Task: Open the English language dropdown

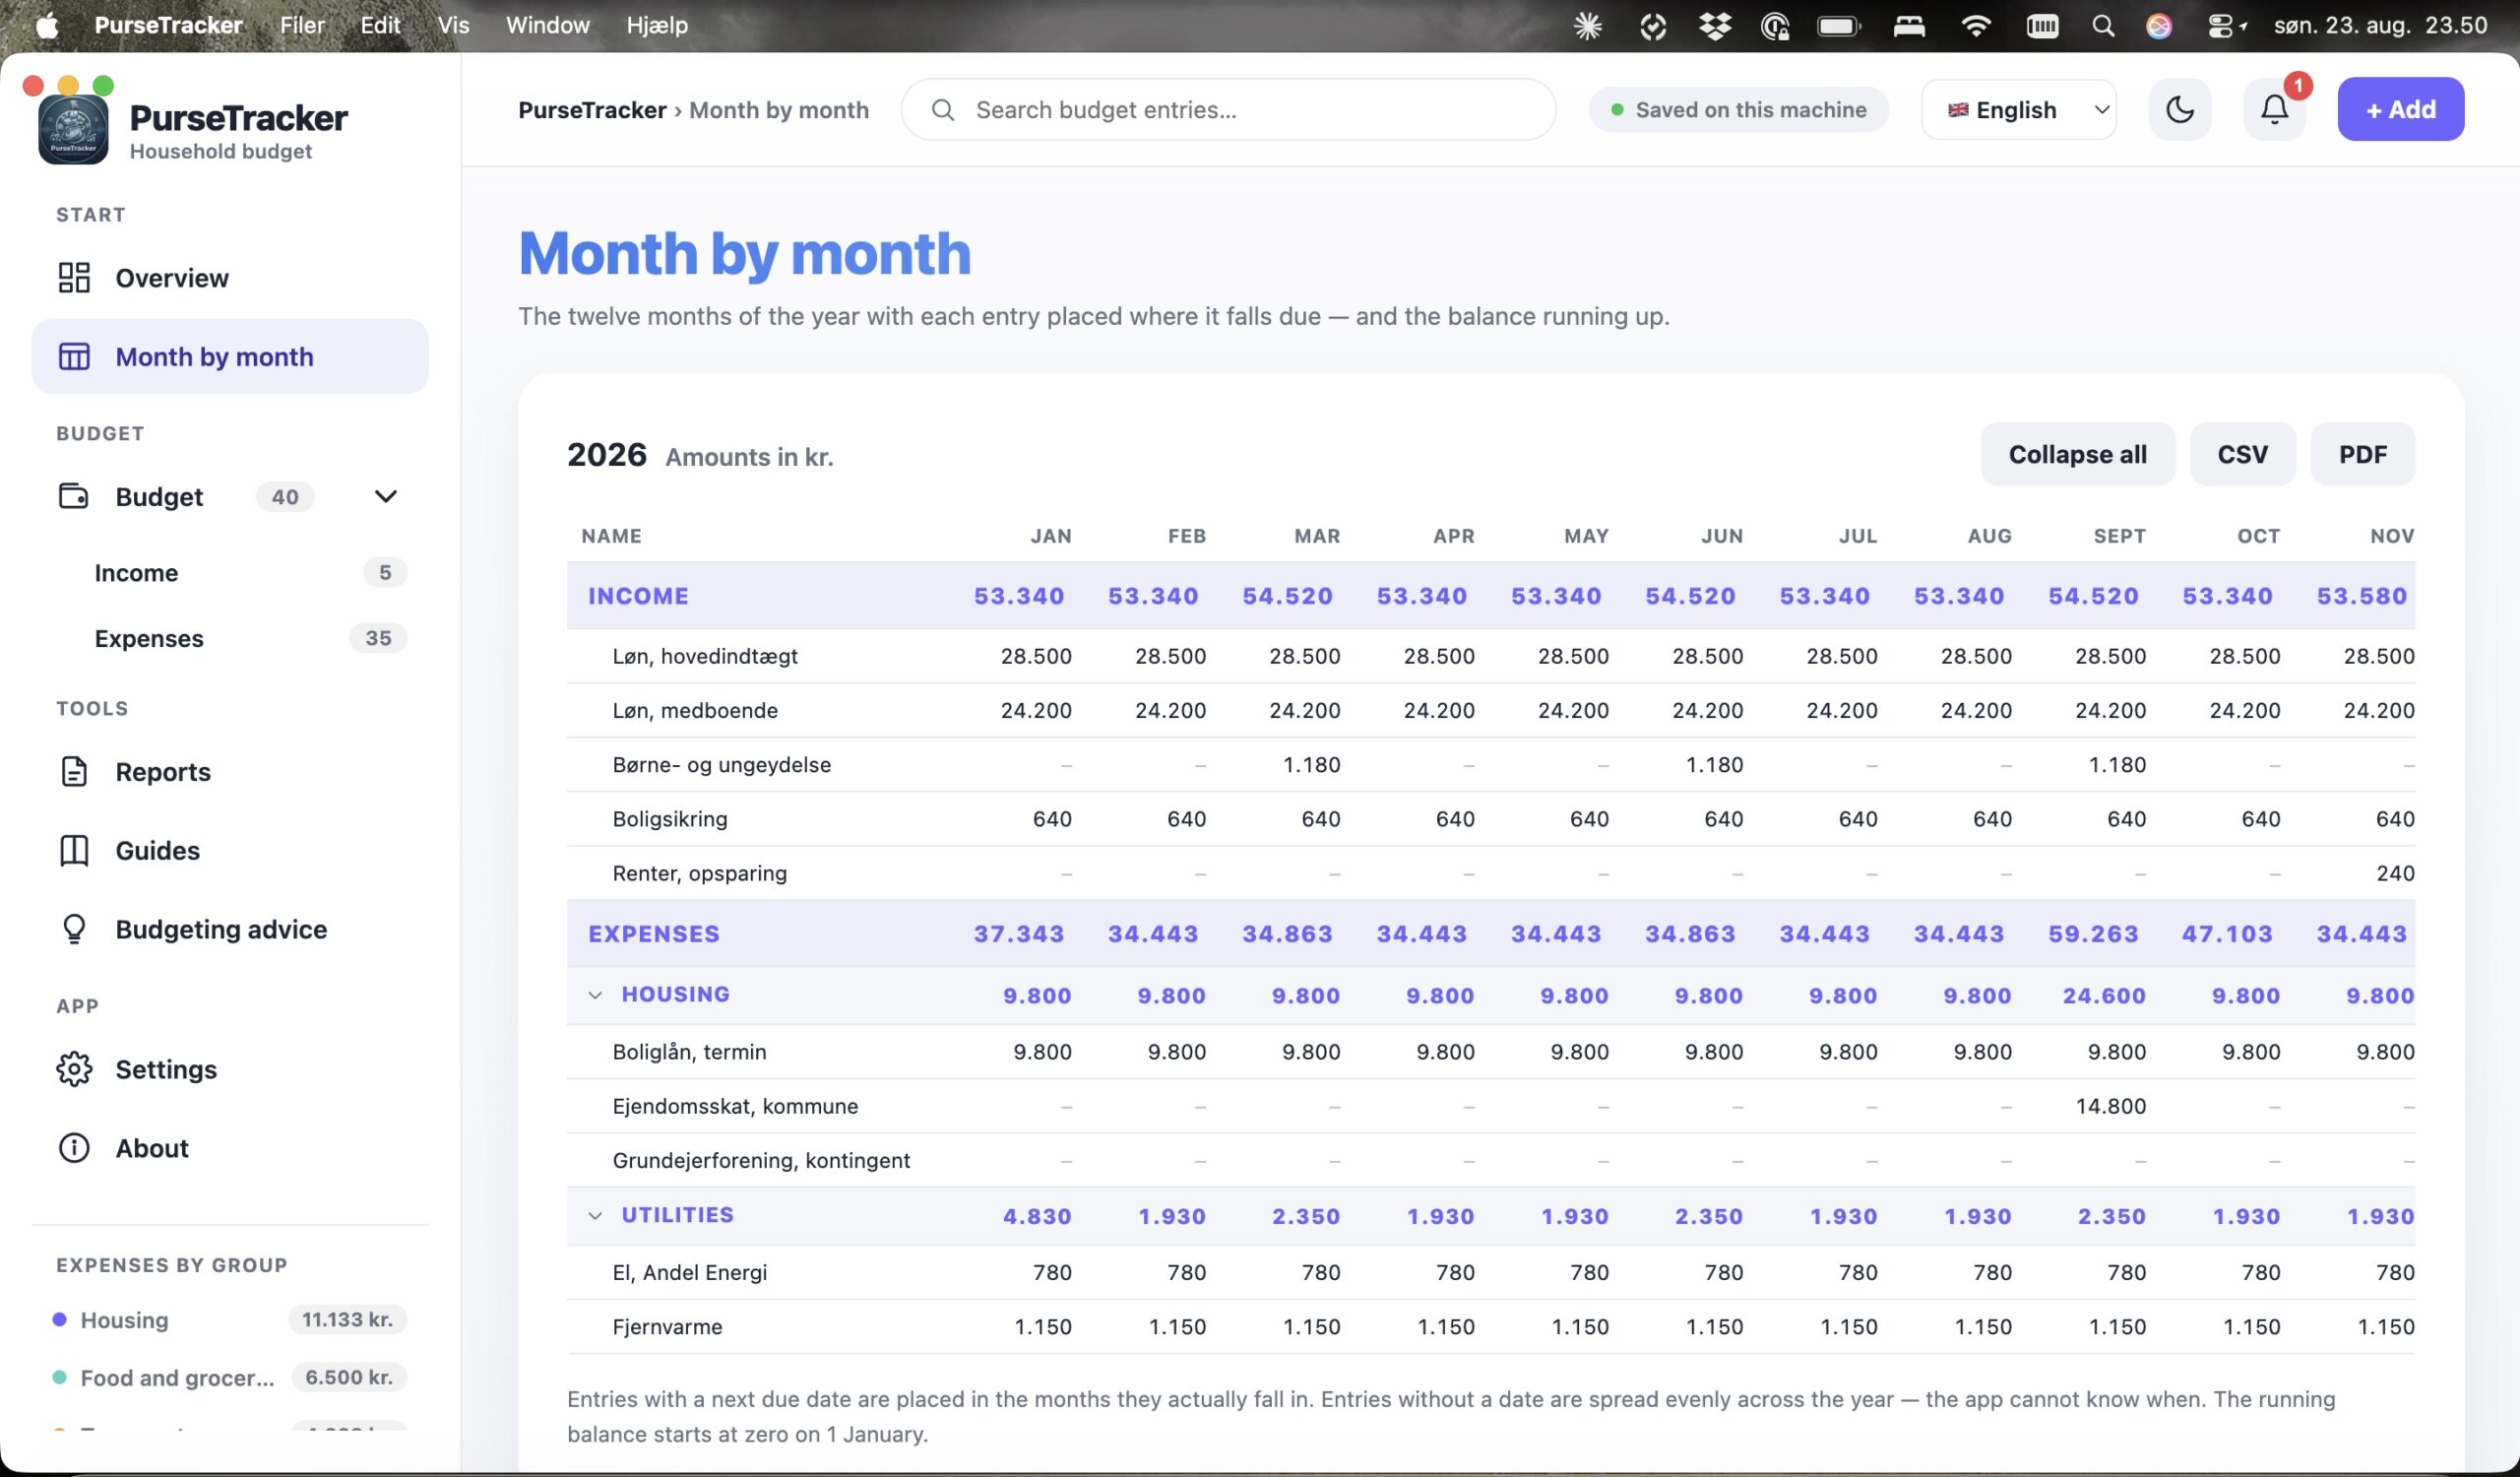Action: [x=2019, y=109]
